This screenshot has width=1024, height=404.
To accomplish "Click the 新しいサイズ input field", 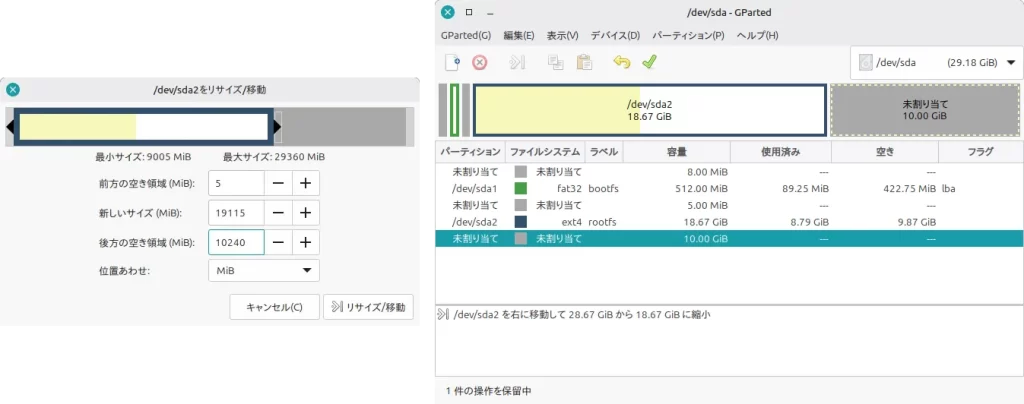I will (236, 212).
